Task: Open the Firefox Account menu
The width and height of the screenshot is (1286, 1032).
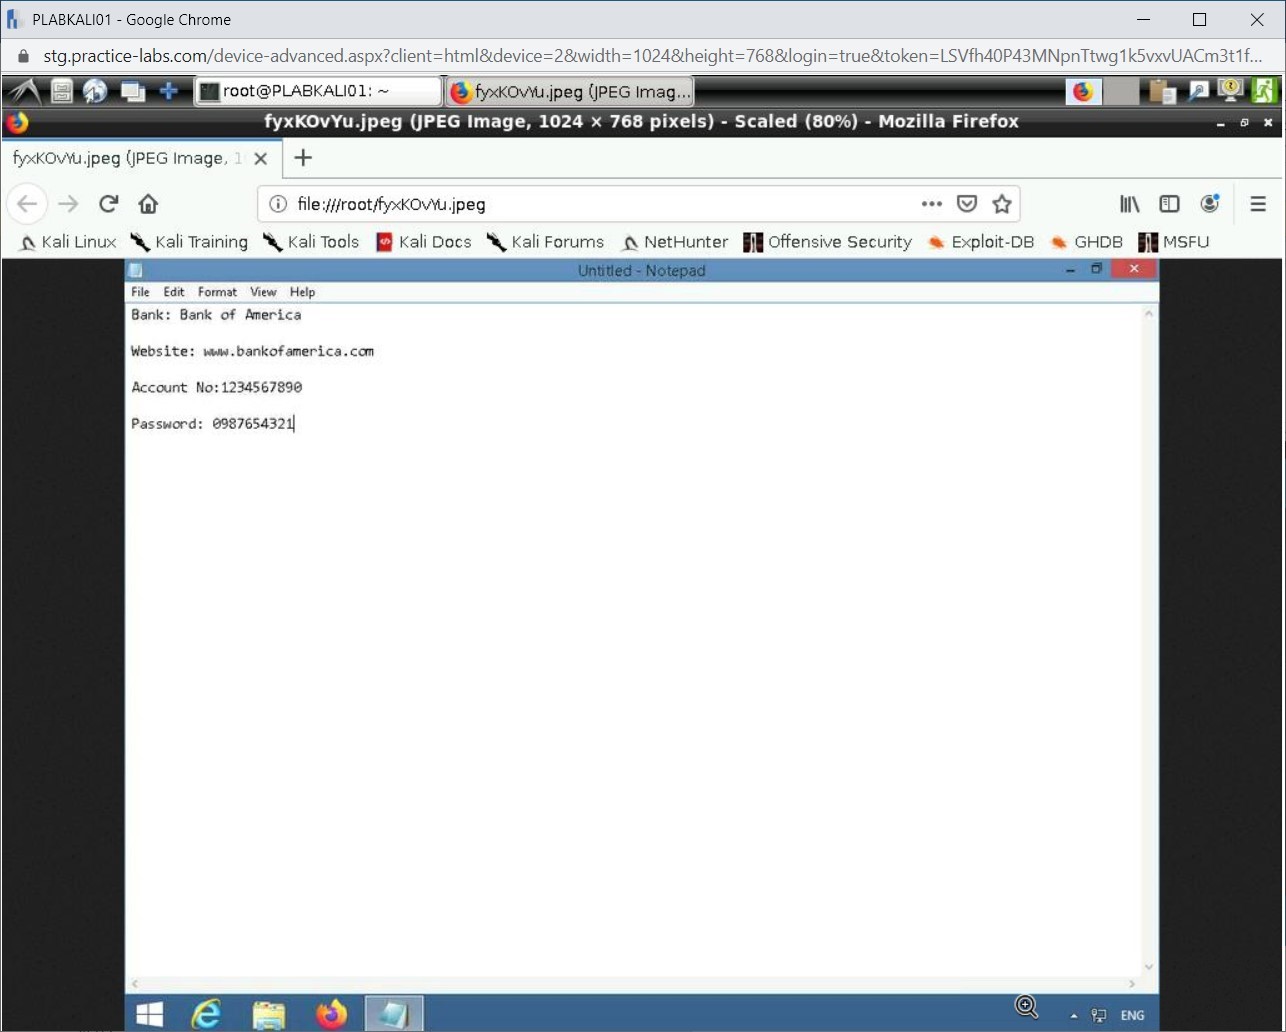Action: click(1210, 204)
